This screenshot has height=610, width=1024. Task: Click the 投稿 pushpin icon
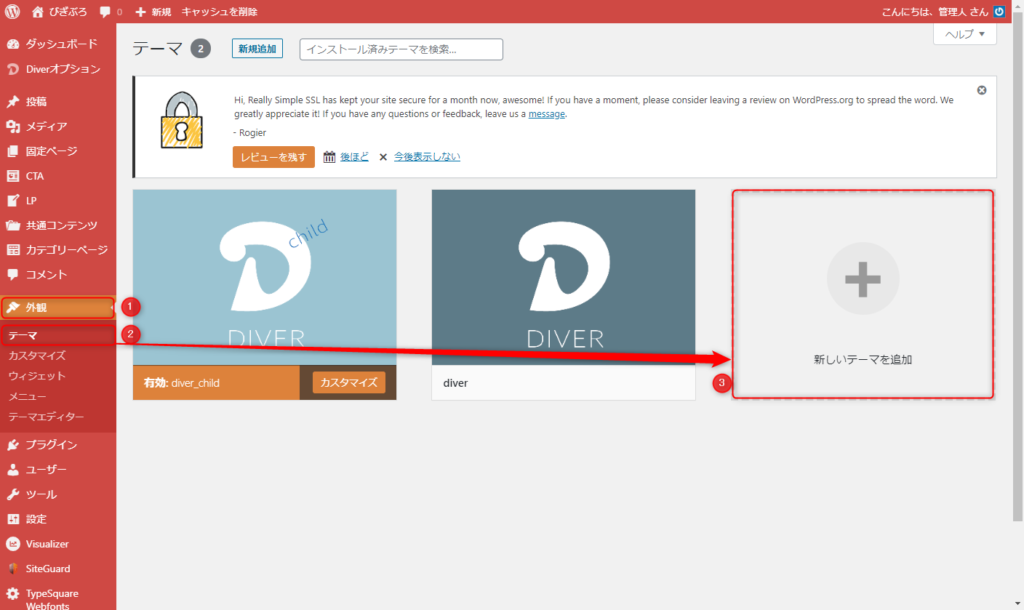13,101
